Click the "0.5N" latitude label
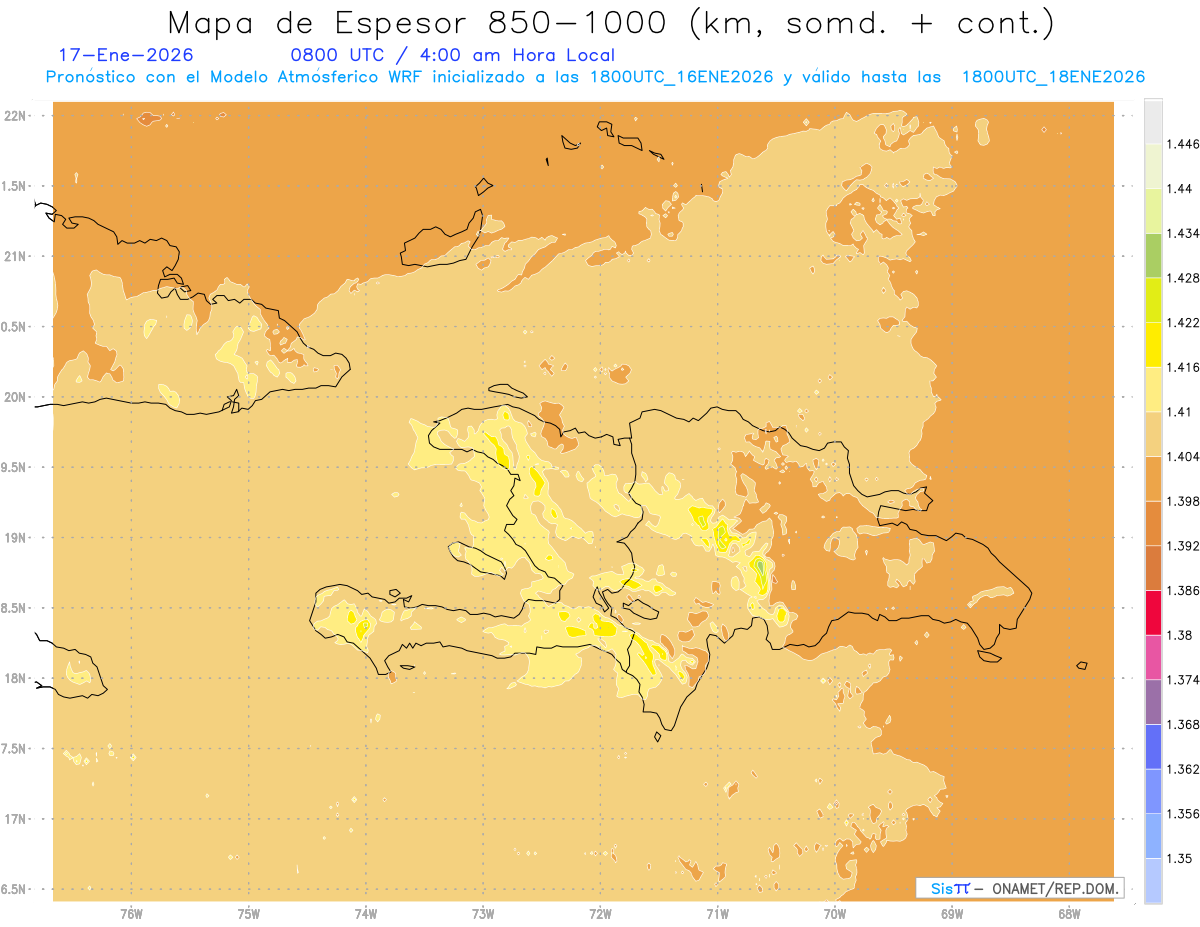 pyautogui.click(x=15, y=327)
